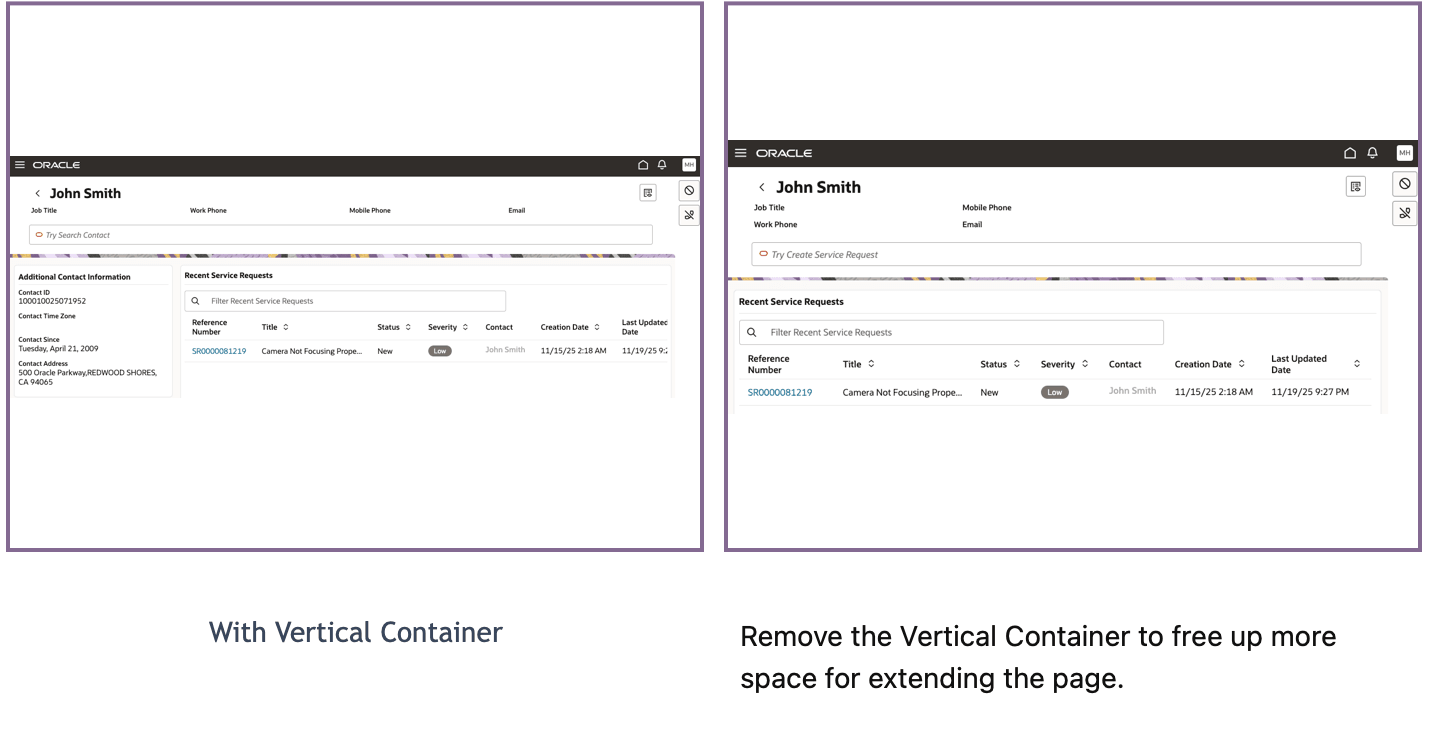Click the crossed-scissors icon on the right edge
1434x736 pixels.
1405,213
